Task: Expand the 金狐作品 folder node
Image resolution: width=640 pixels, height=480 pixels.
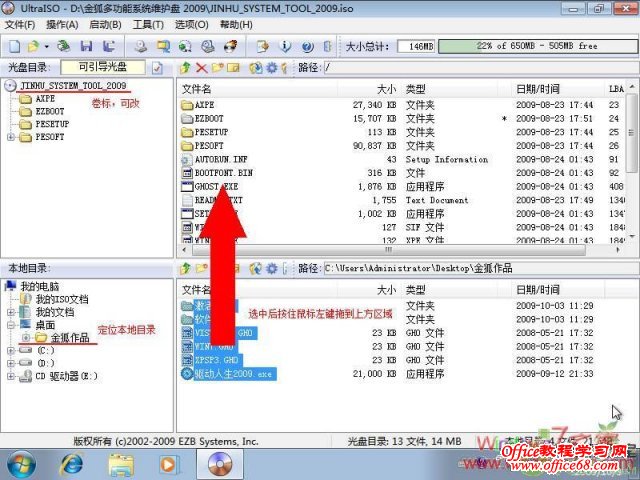Action: point(26,338)
